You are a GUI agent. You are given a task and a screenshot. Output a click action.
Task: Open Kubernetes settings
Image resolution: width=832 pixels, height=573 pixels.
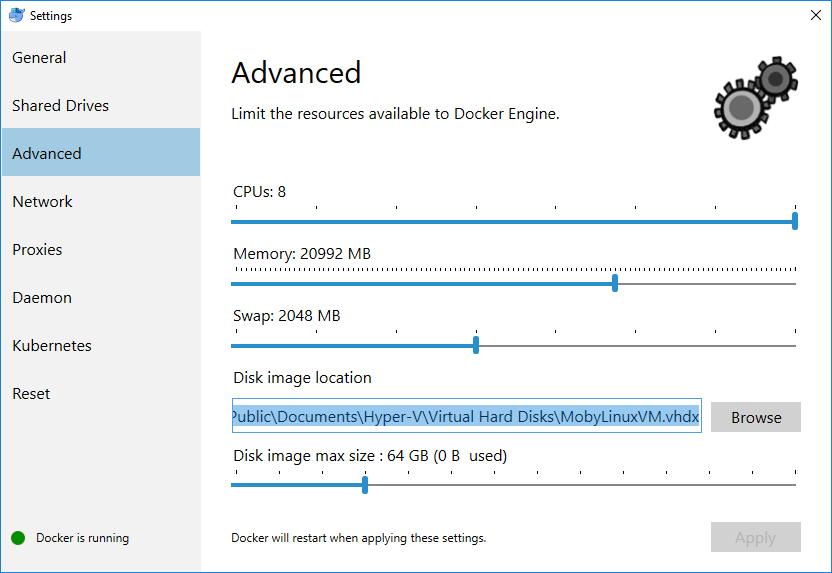(101, 345)
